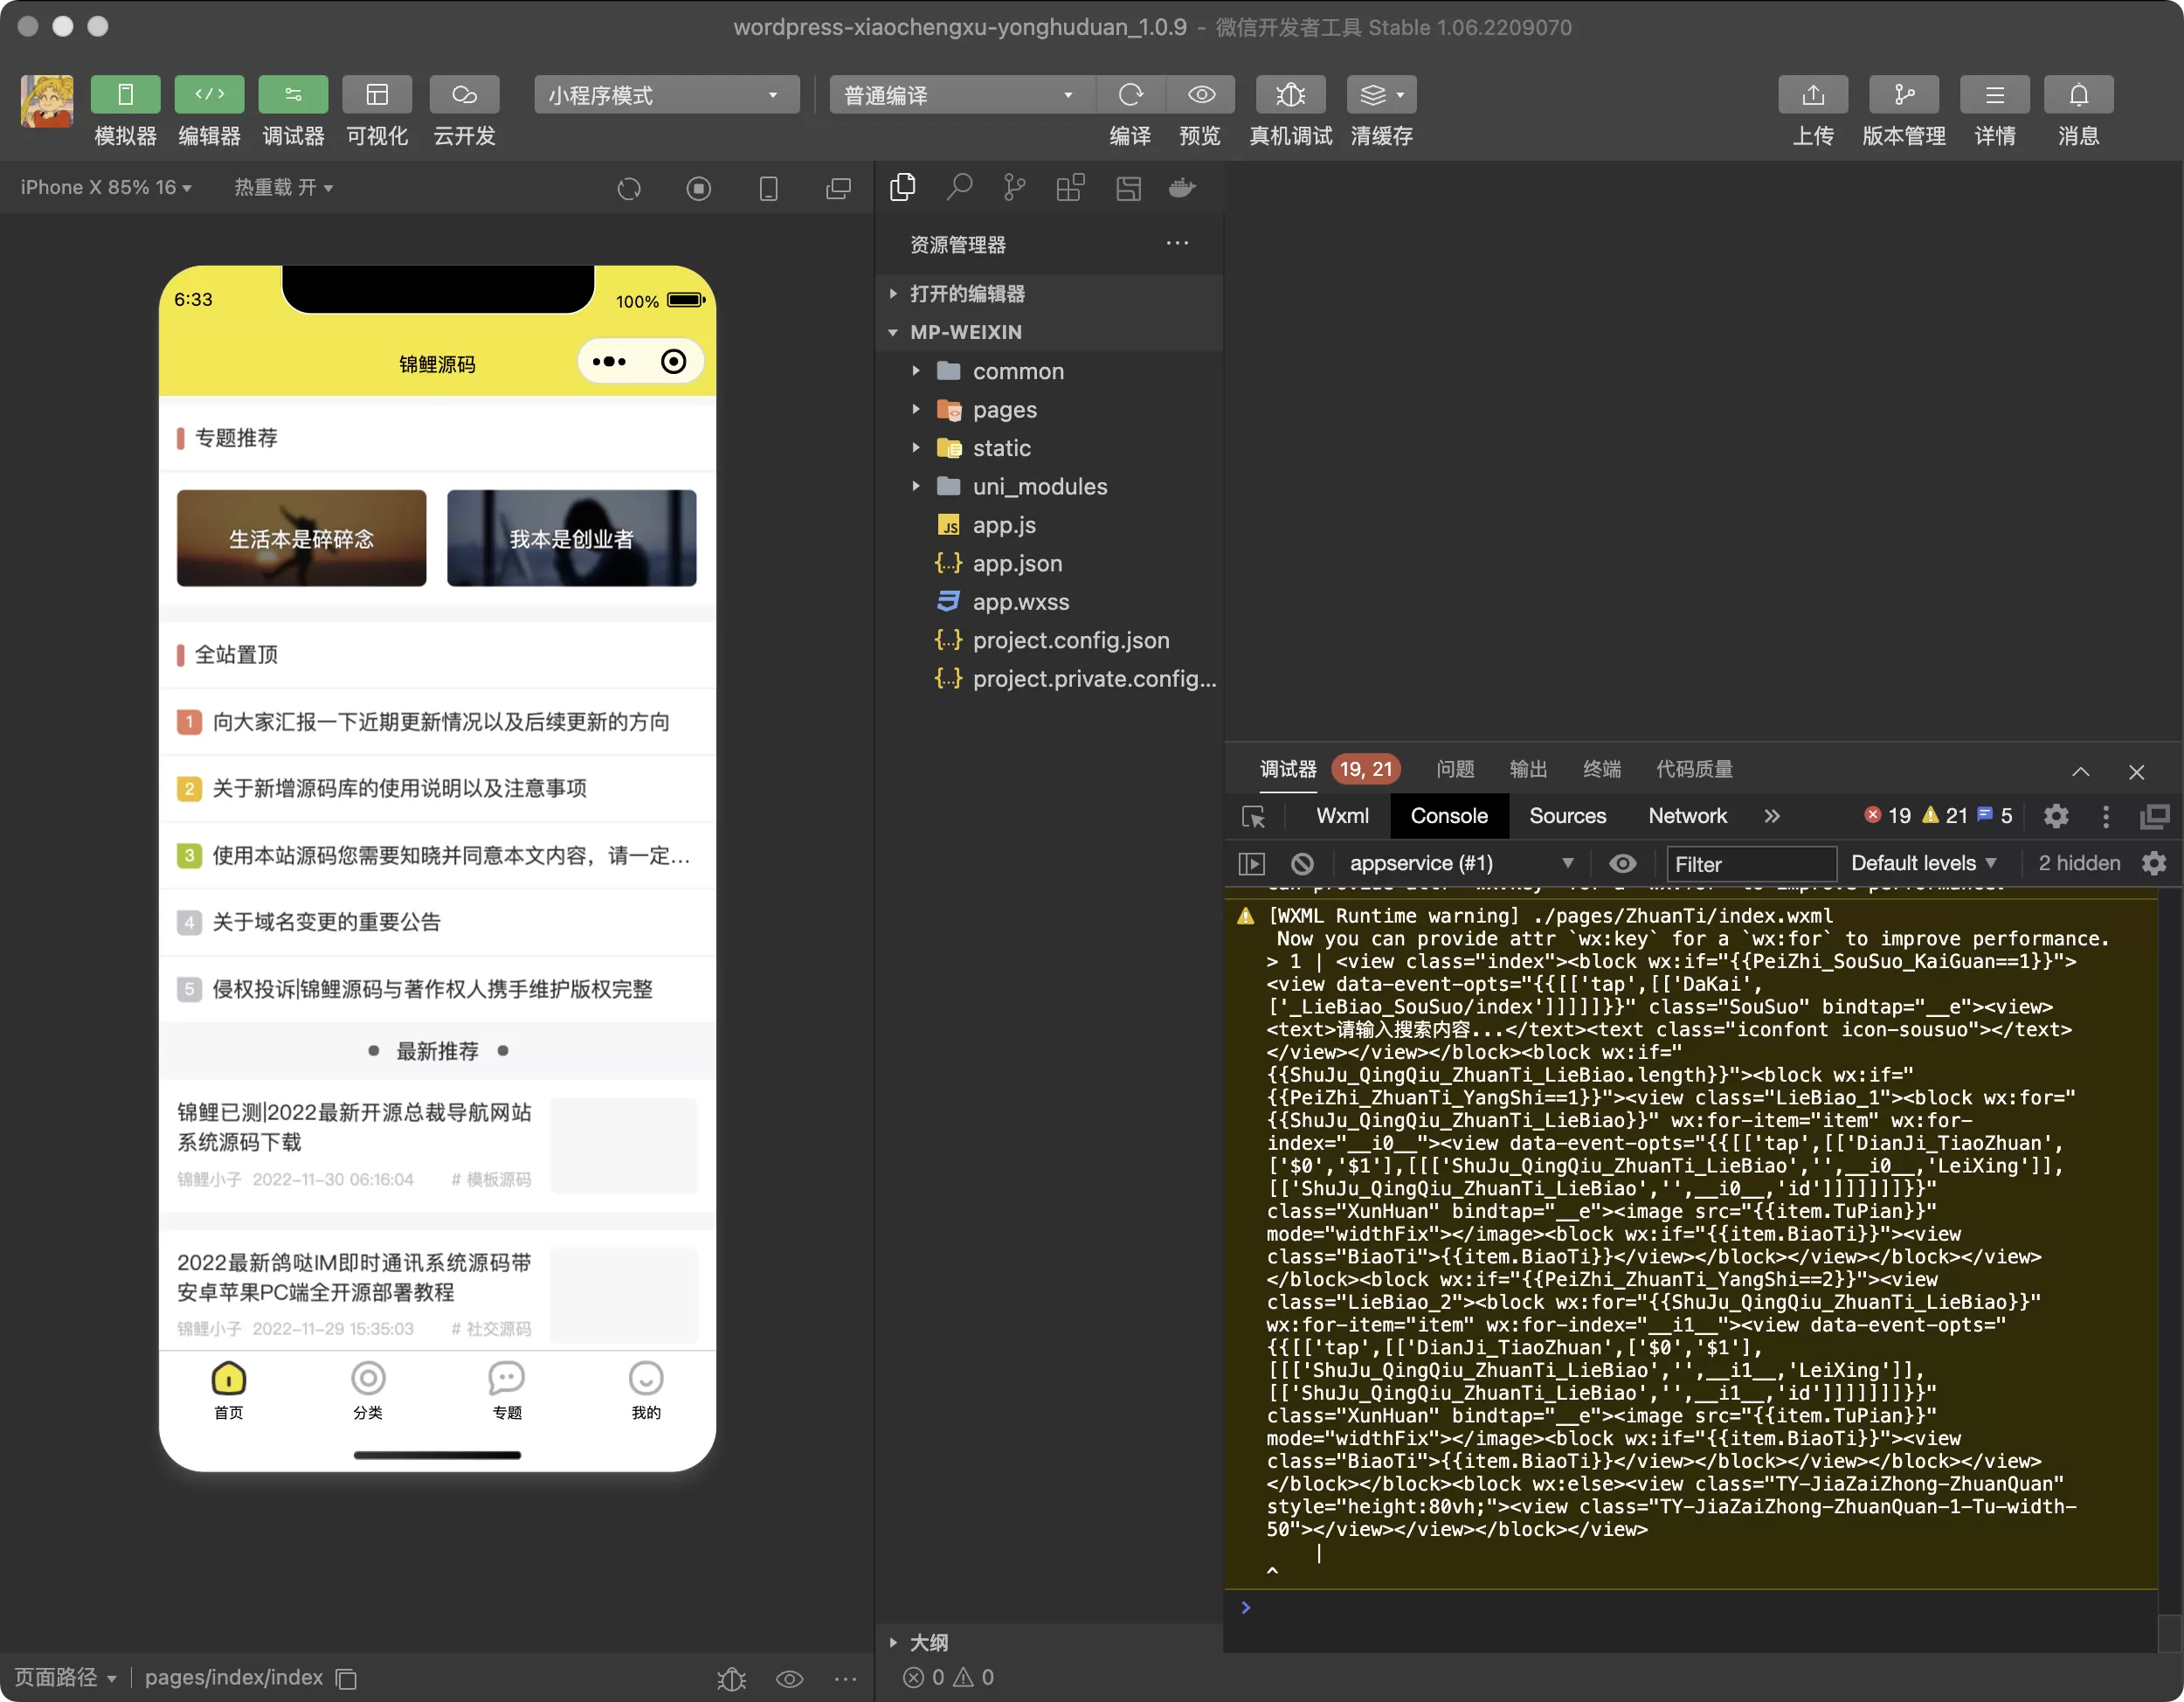
Task: Open the search icon in editor sidebar
Action: pos(959,187)
